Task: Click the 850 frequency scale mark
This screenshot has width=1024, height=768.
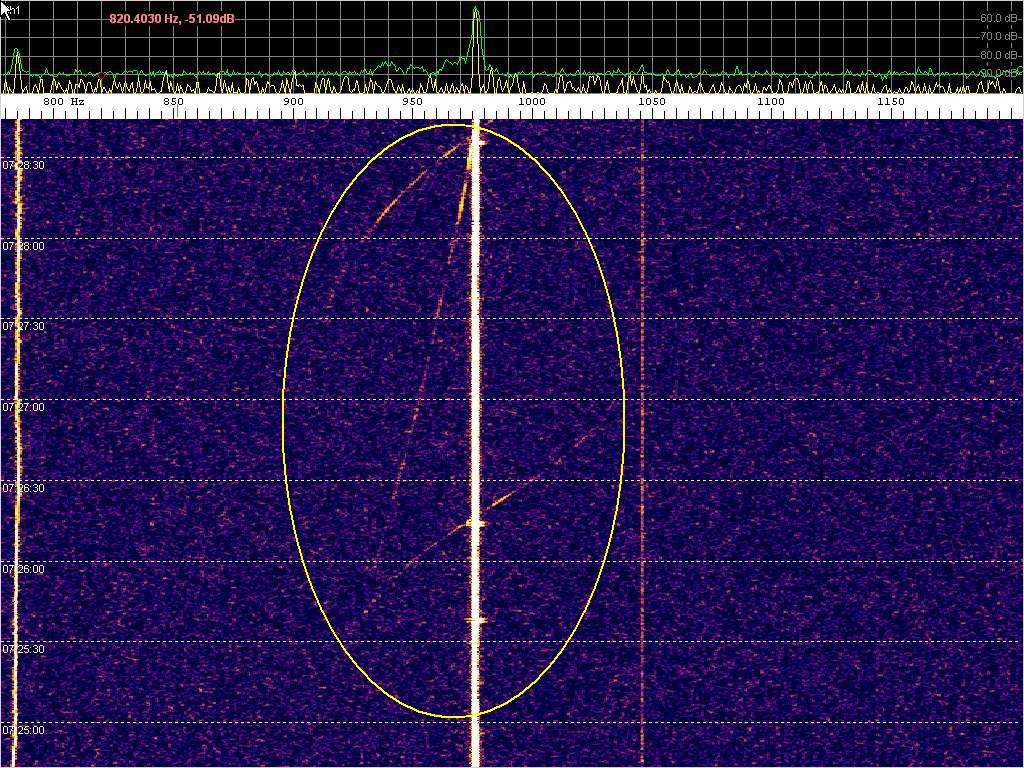Action: coord(173,102)
